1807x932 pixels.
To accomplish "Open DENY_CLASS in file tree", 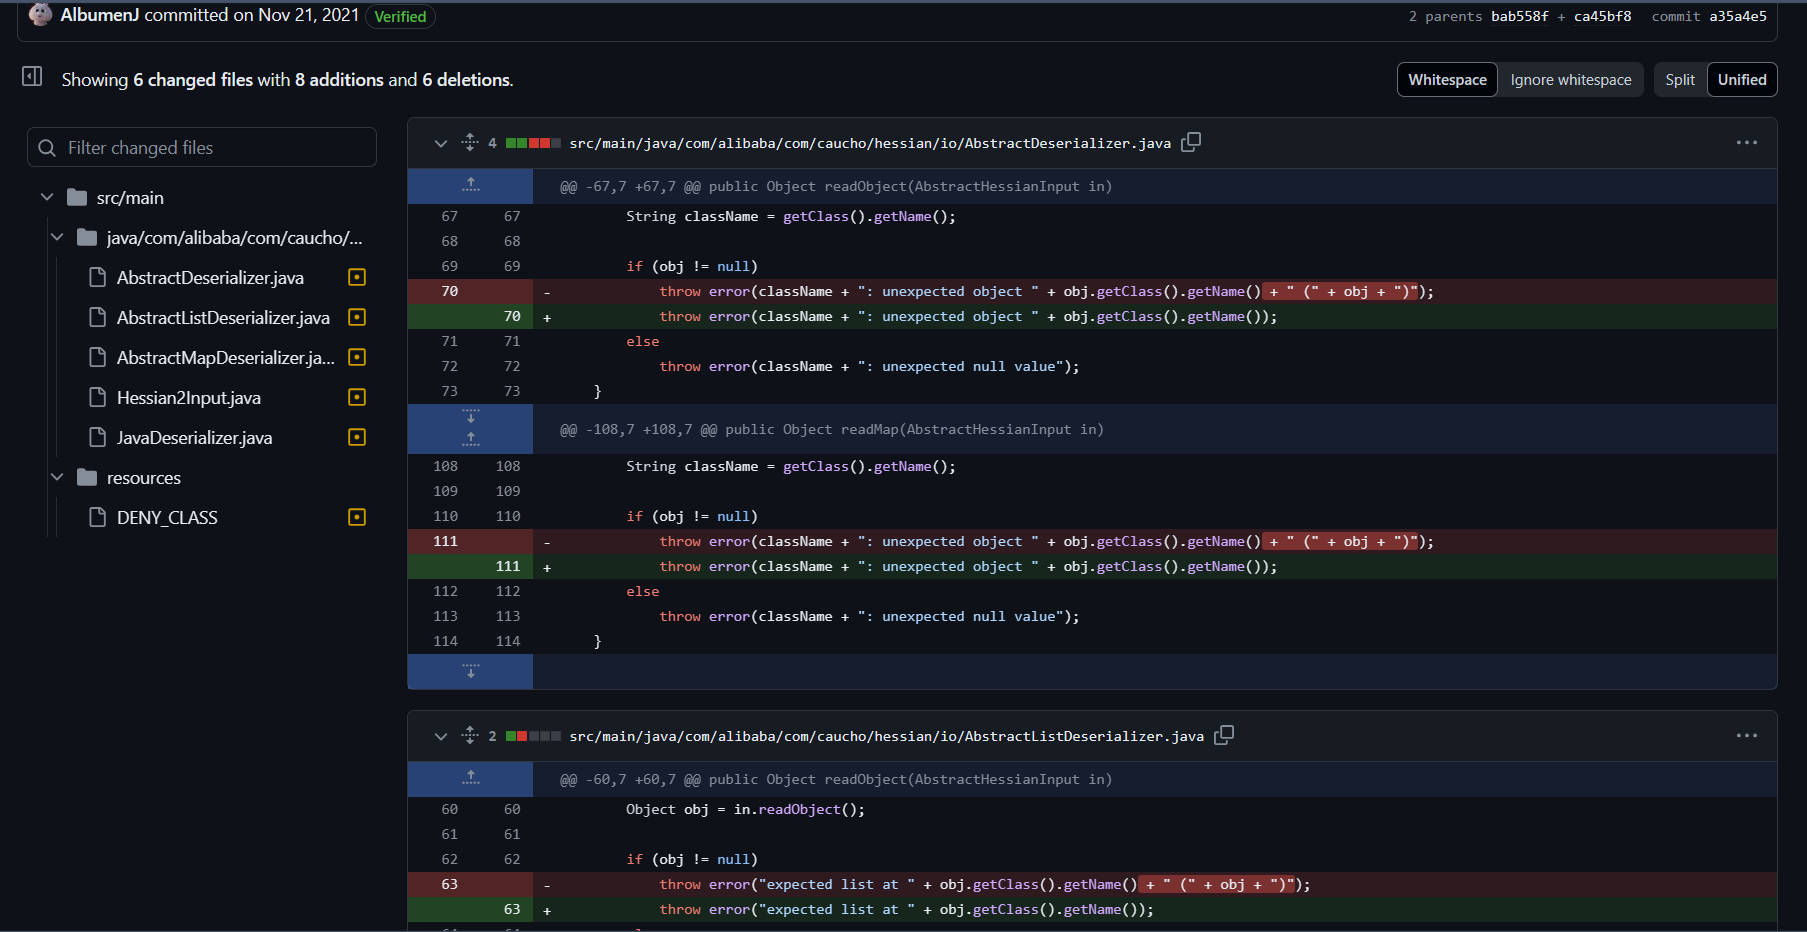I will 167,517.
